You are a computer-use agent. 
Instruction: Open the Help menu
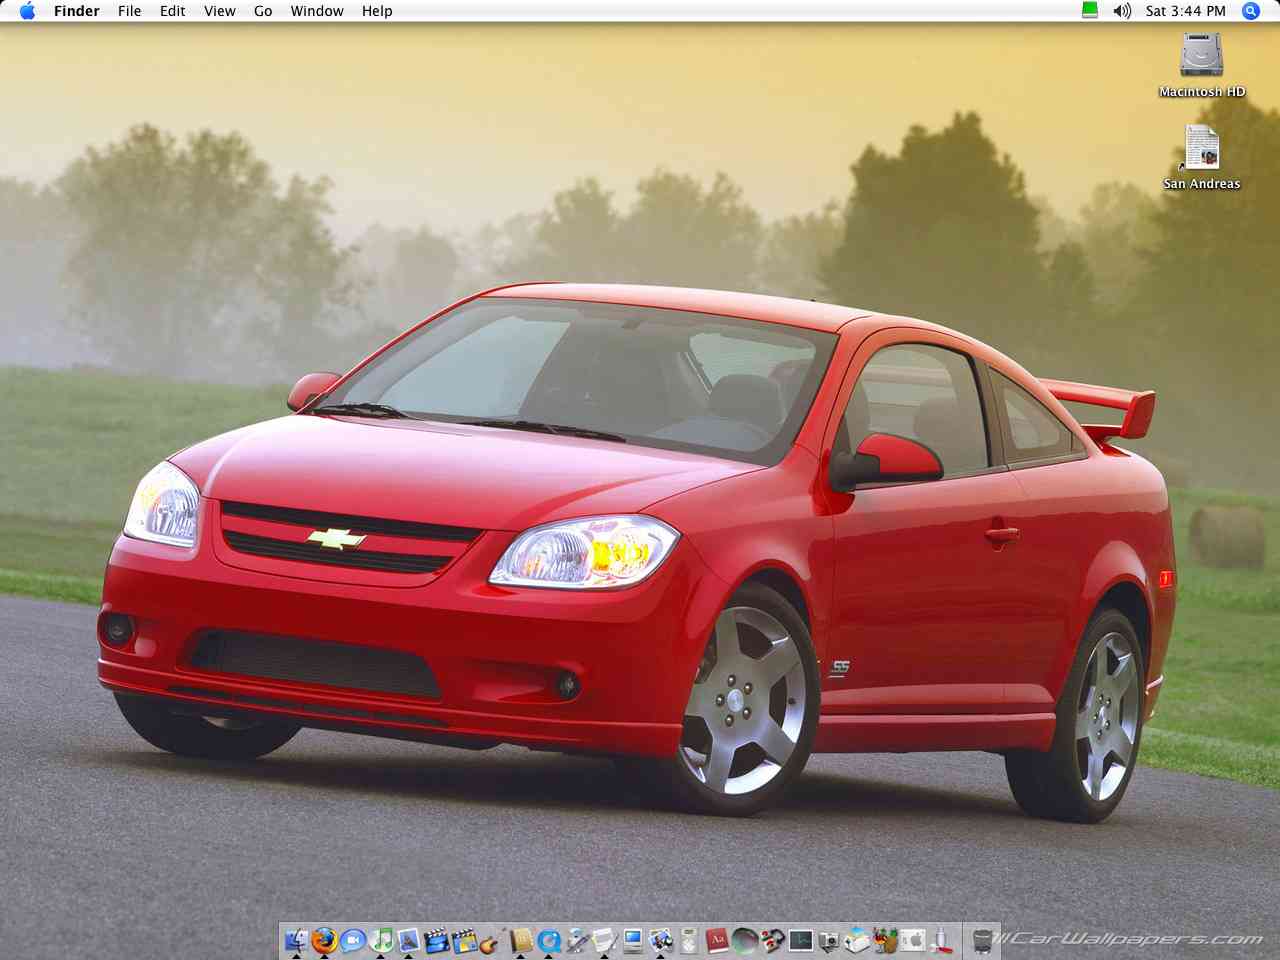click(x=377, y=11)
